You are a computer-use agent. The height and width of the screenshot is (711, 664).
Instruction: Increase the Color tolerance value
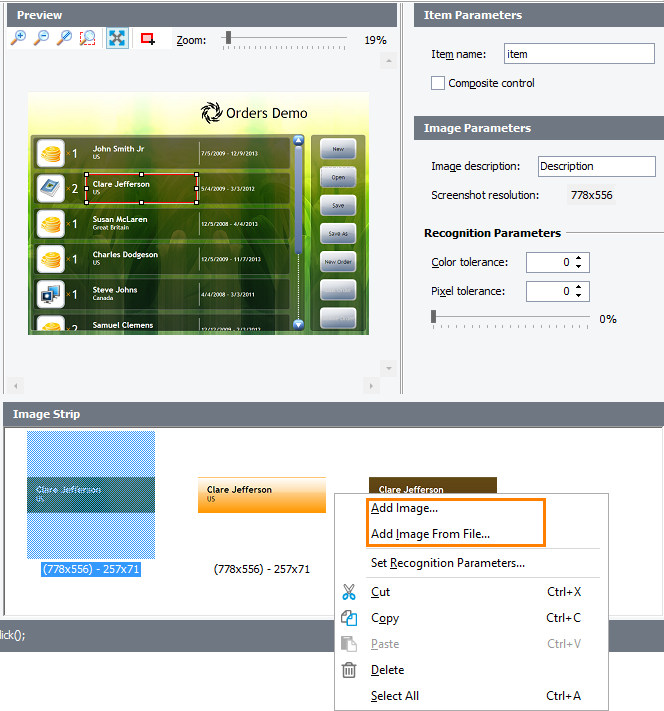[x=578, y=258]
